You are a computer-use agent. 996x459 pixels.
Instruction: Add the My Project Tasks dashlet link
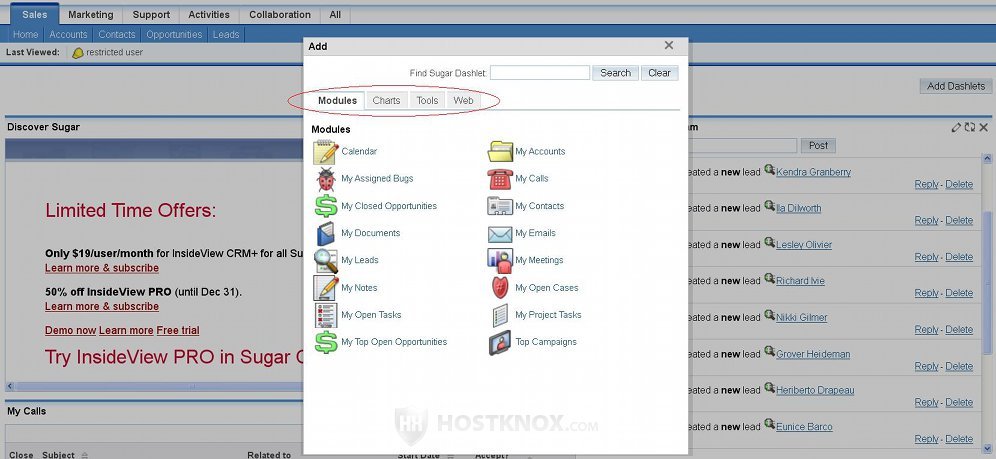click(548, 315)
